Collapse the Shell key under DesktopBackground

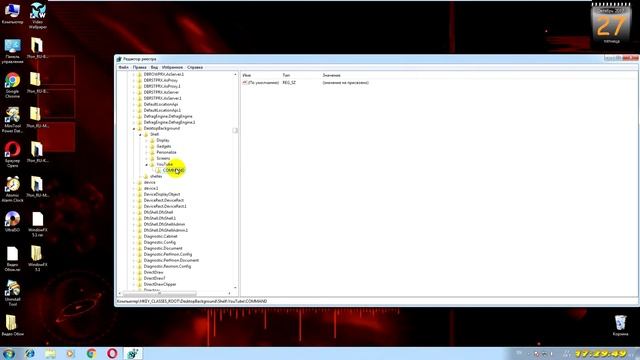click(140, 134)
